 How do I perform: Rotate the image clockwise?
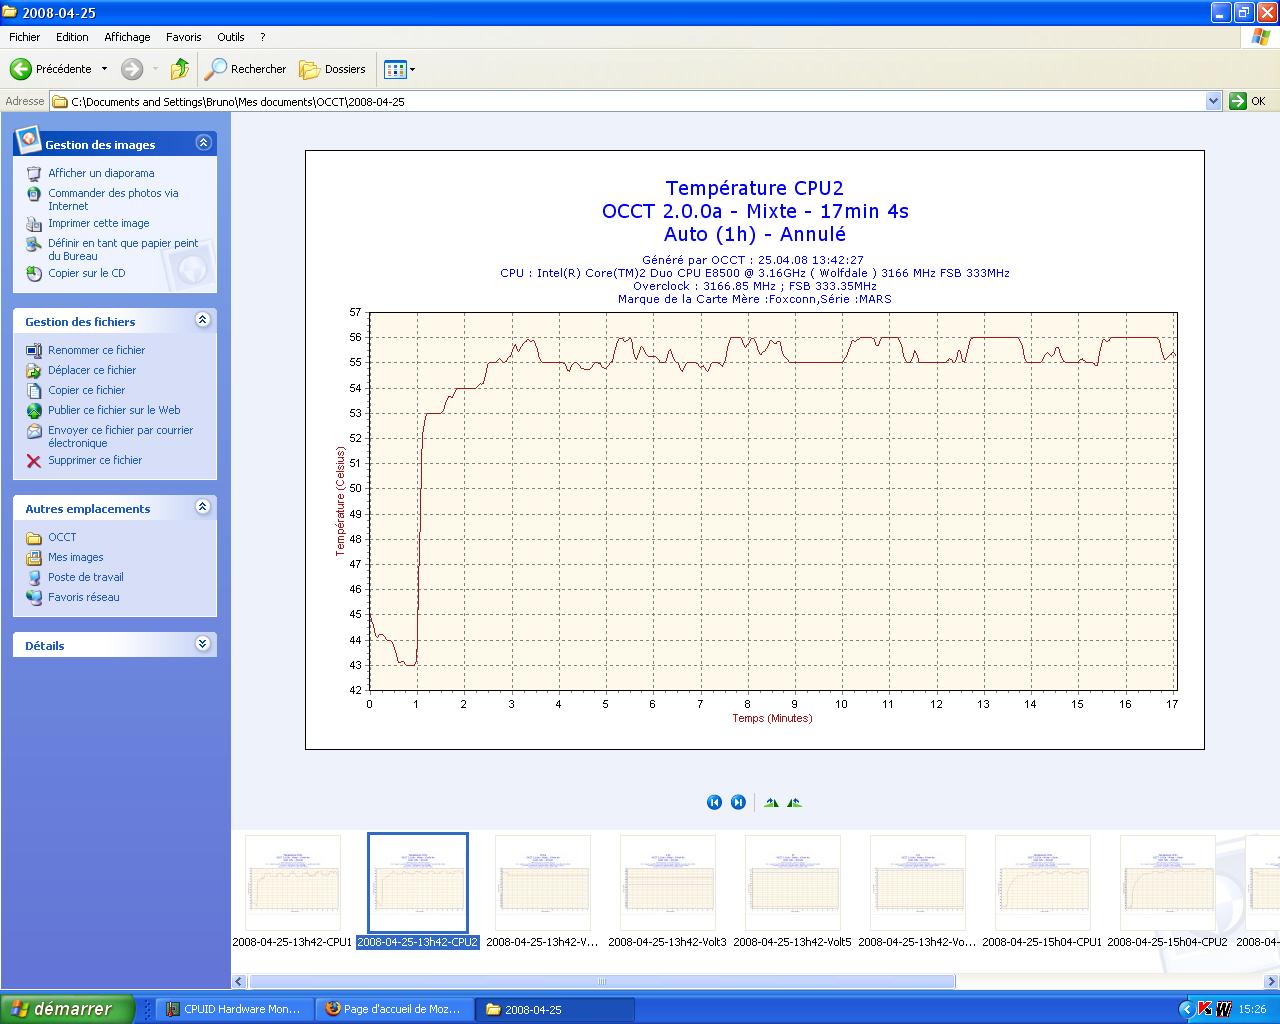tap(771, 802)
